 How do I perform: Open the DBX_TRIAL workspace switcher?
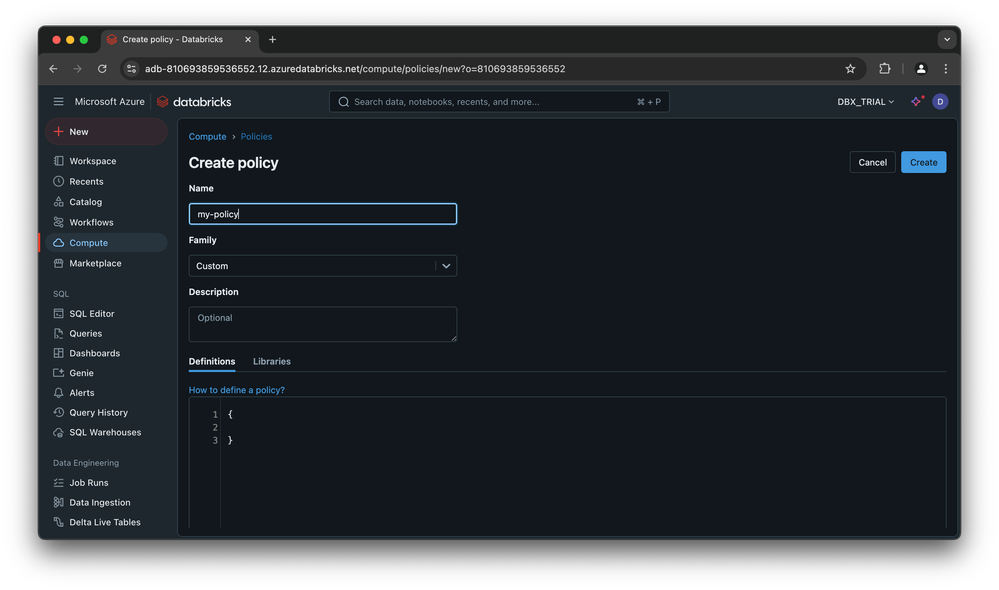click(865, 102)
